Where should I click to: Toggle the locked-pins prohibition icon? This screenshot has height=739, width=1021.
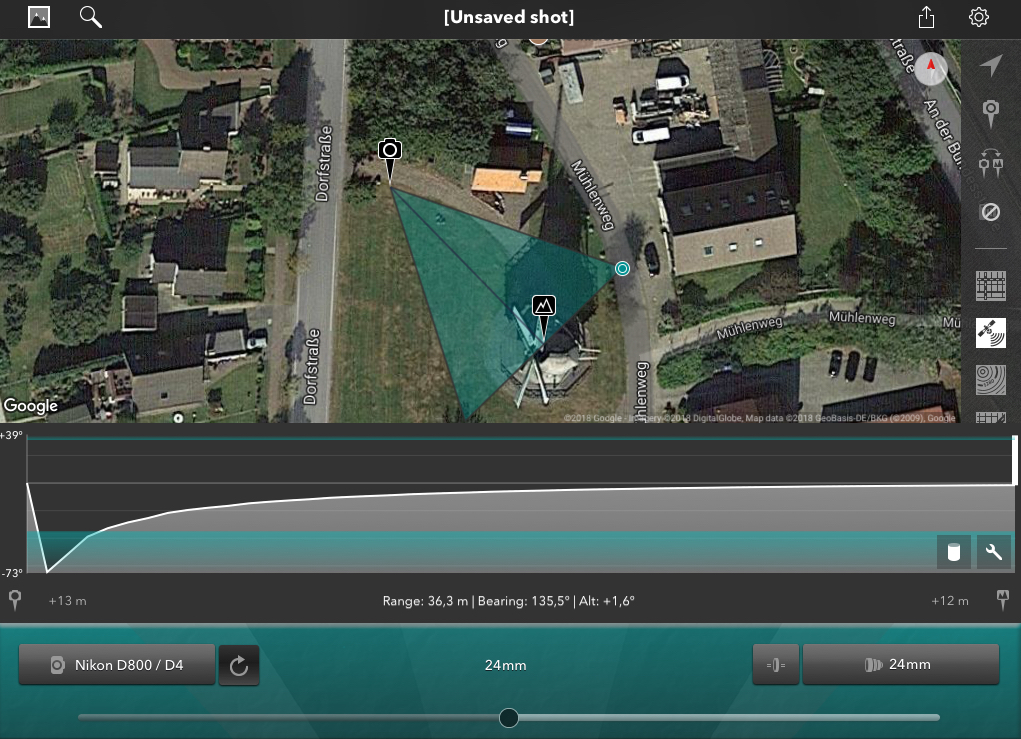pos(990,212)
